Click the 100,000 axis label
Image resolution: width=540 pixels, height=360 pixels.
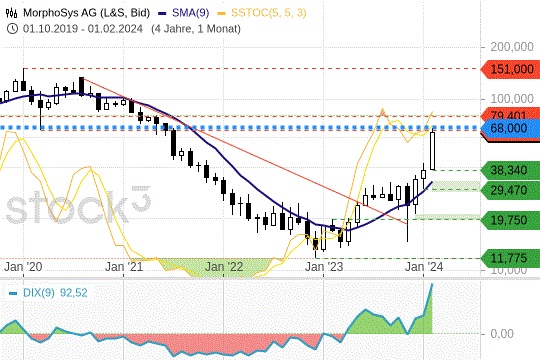tap(512, 99)
